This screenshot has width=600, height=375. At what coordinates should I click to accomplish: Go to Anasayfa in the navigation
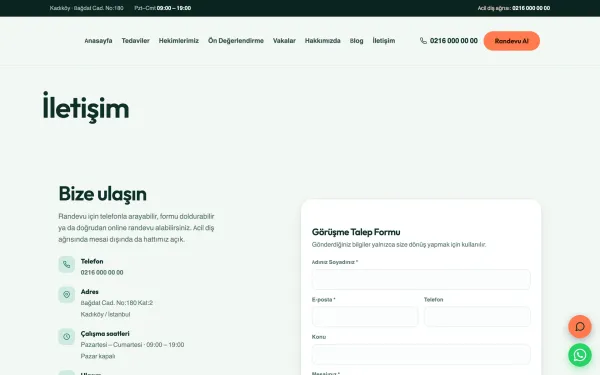(98, 41)
